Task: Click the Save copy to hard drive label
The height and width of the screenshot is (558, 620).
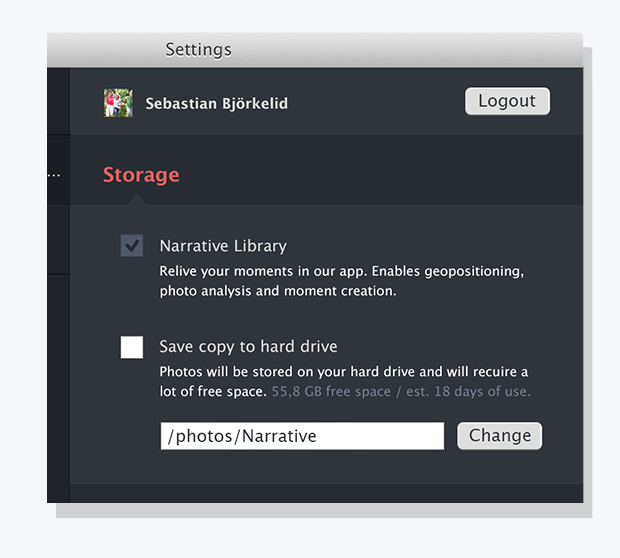Action: [x=248, y=347]
